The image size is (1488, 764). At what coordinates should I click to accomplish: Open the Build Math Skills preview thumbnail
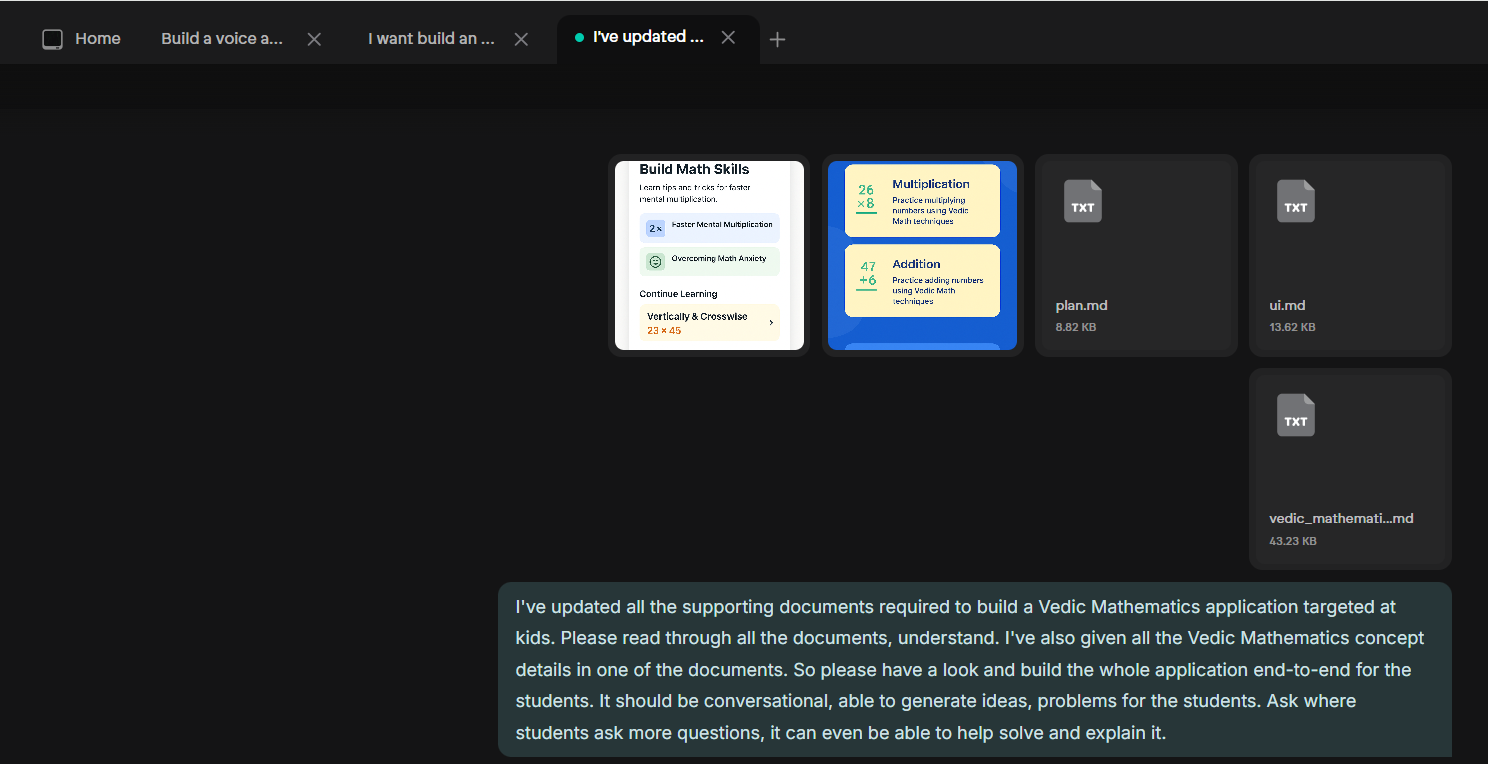coord(708,255)
